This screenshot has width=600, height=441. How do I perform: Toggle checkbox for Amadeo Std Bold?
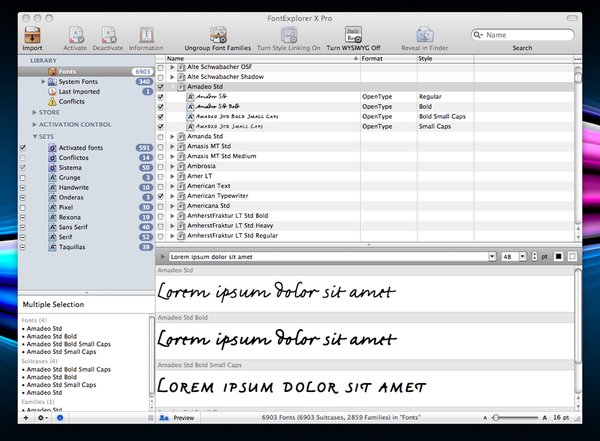(161, 107)
